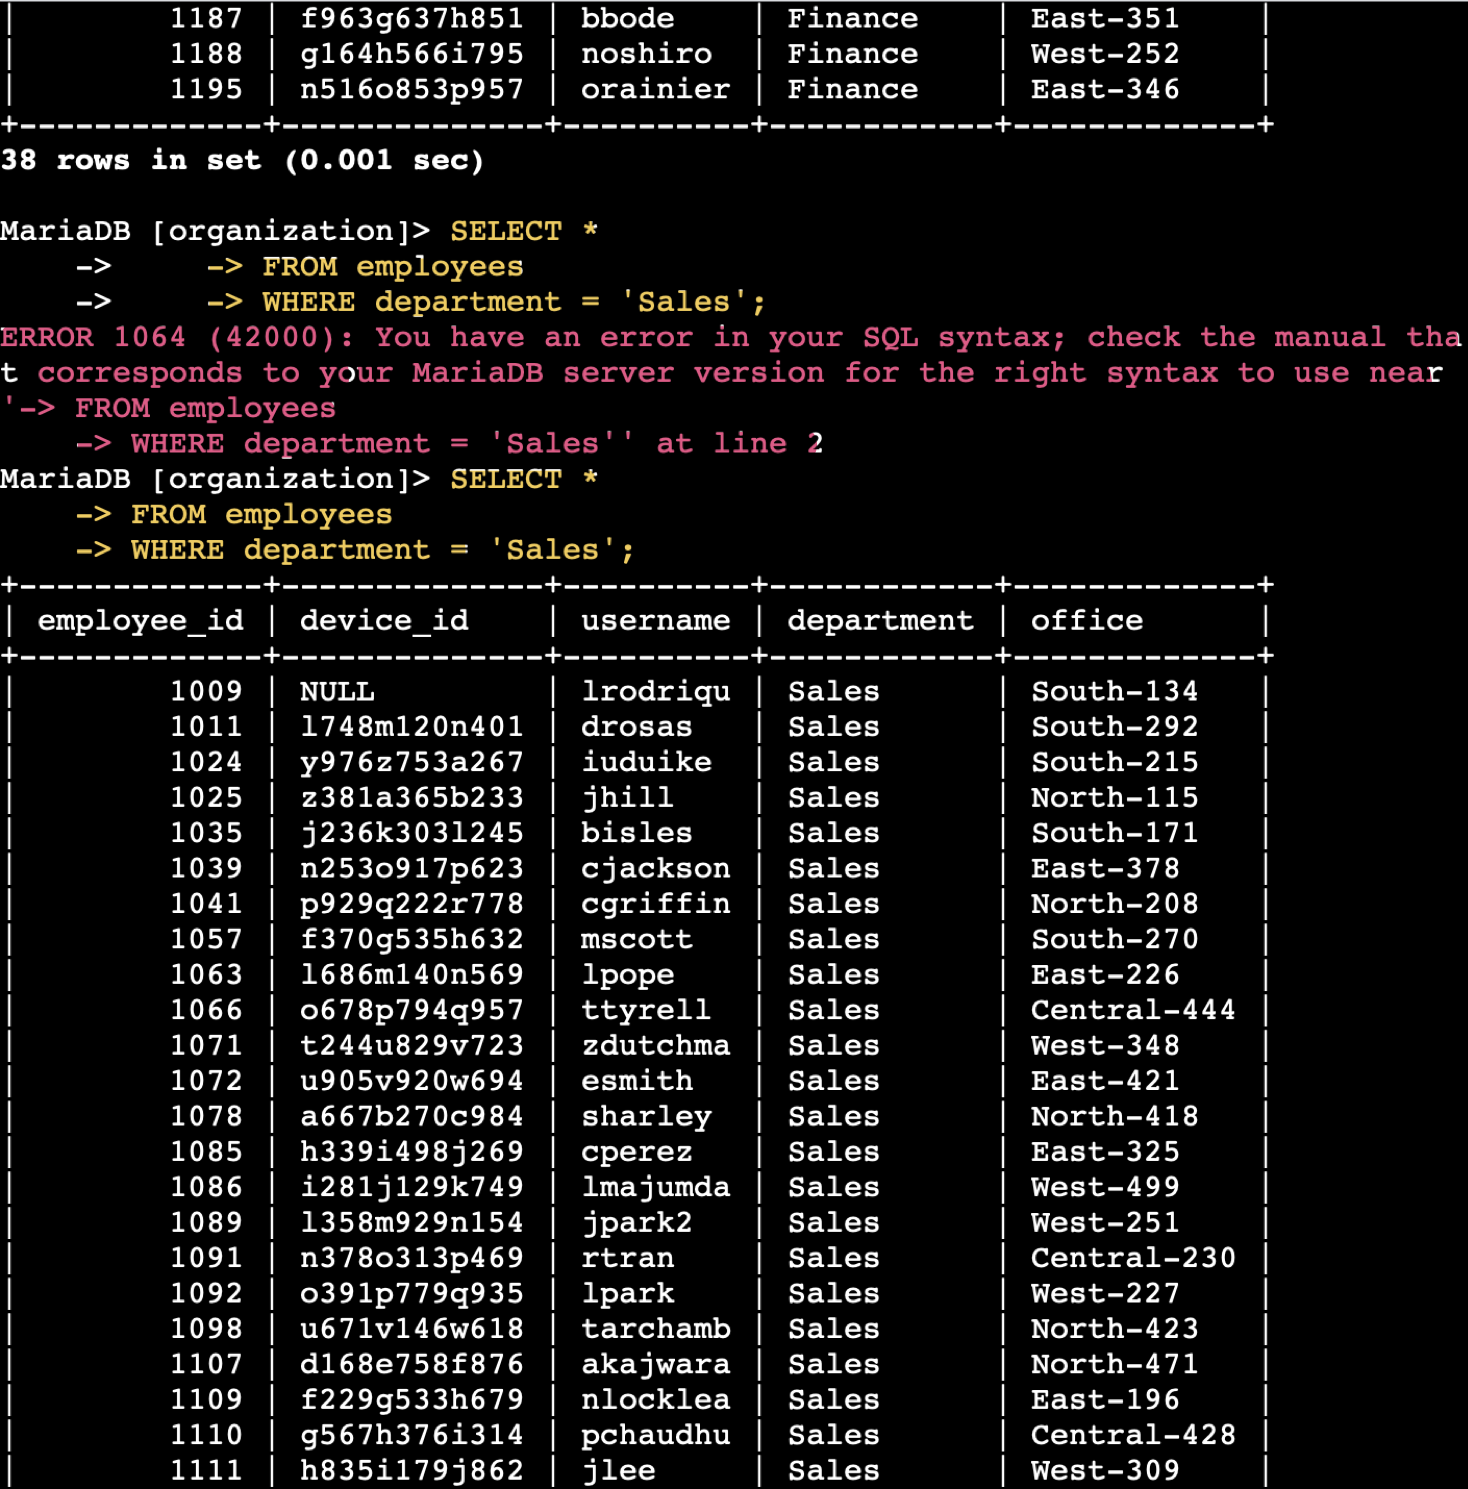Select device ID n253o917p623
The image size is (1468, 1489).
pyautogui.click(x=411, y=869)
